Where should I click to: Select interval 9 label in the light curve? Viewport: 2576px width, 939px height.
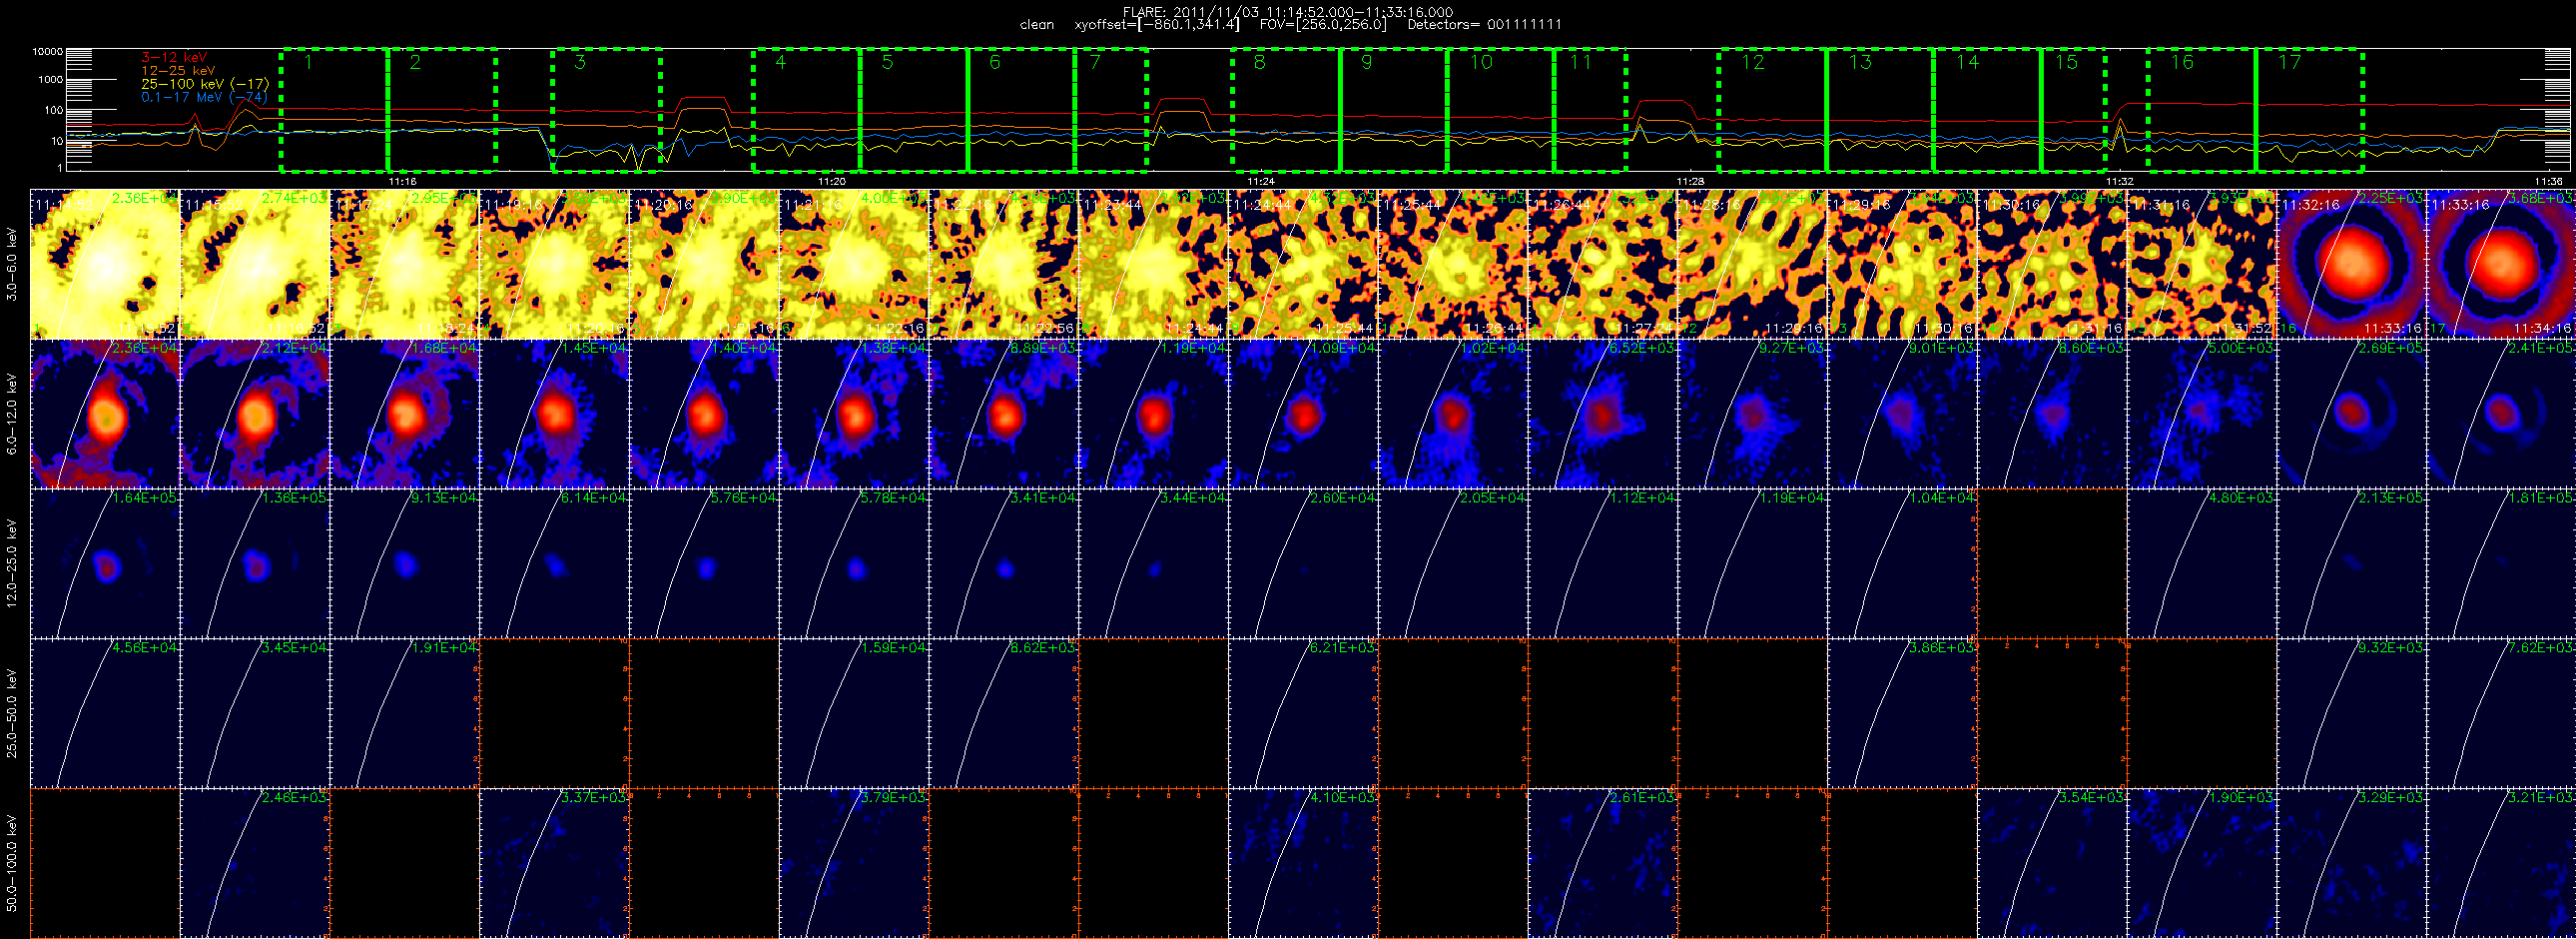[1367, 63]
